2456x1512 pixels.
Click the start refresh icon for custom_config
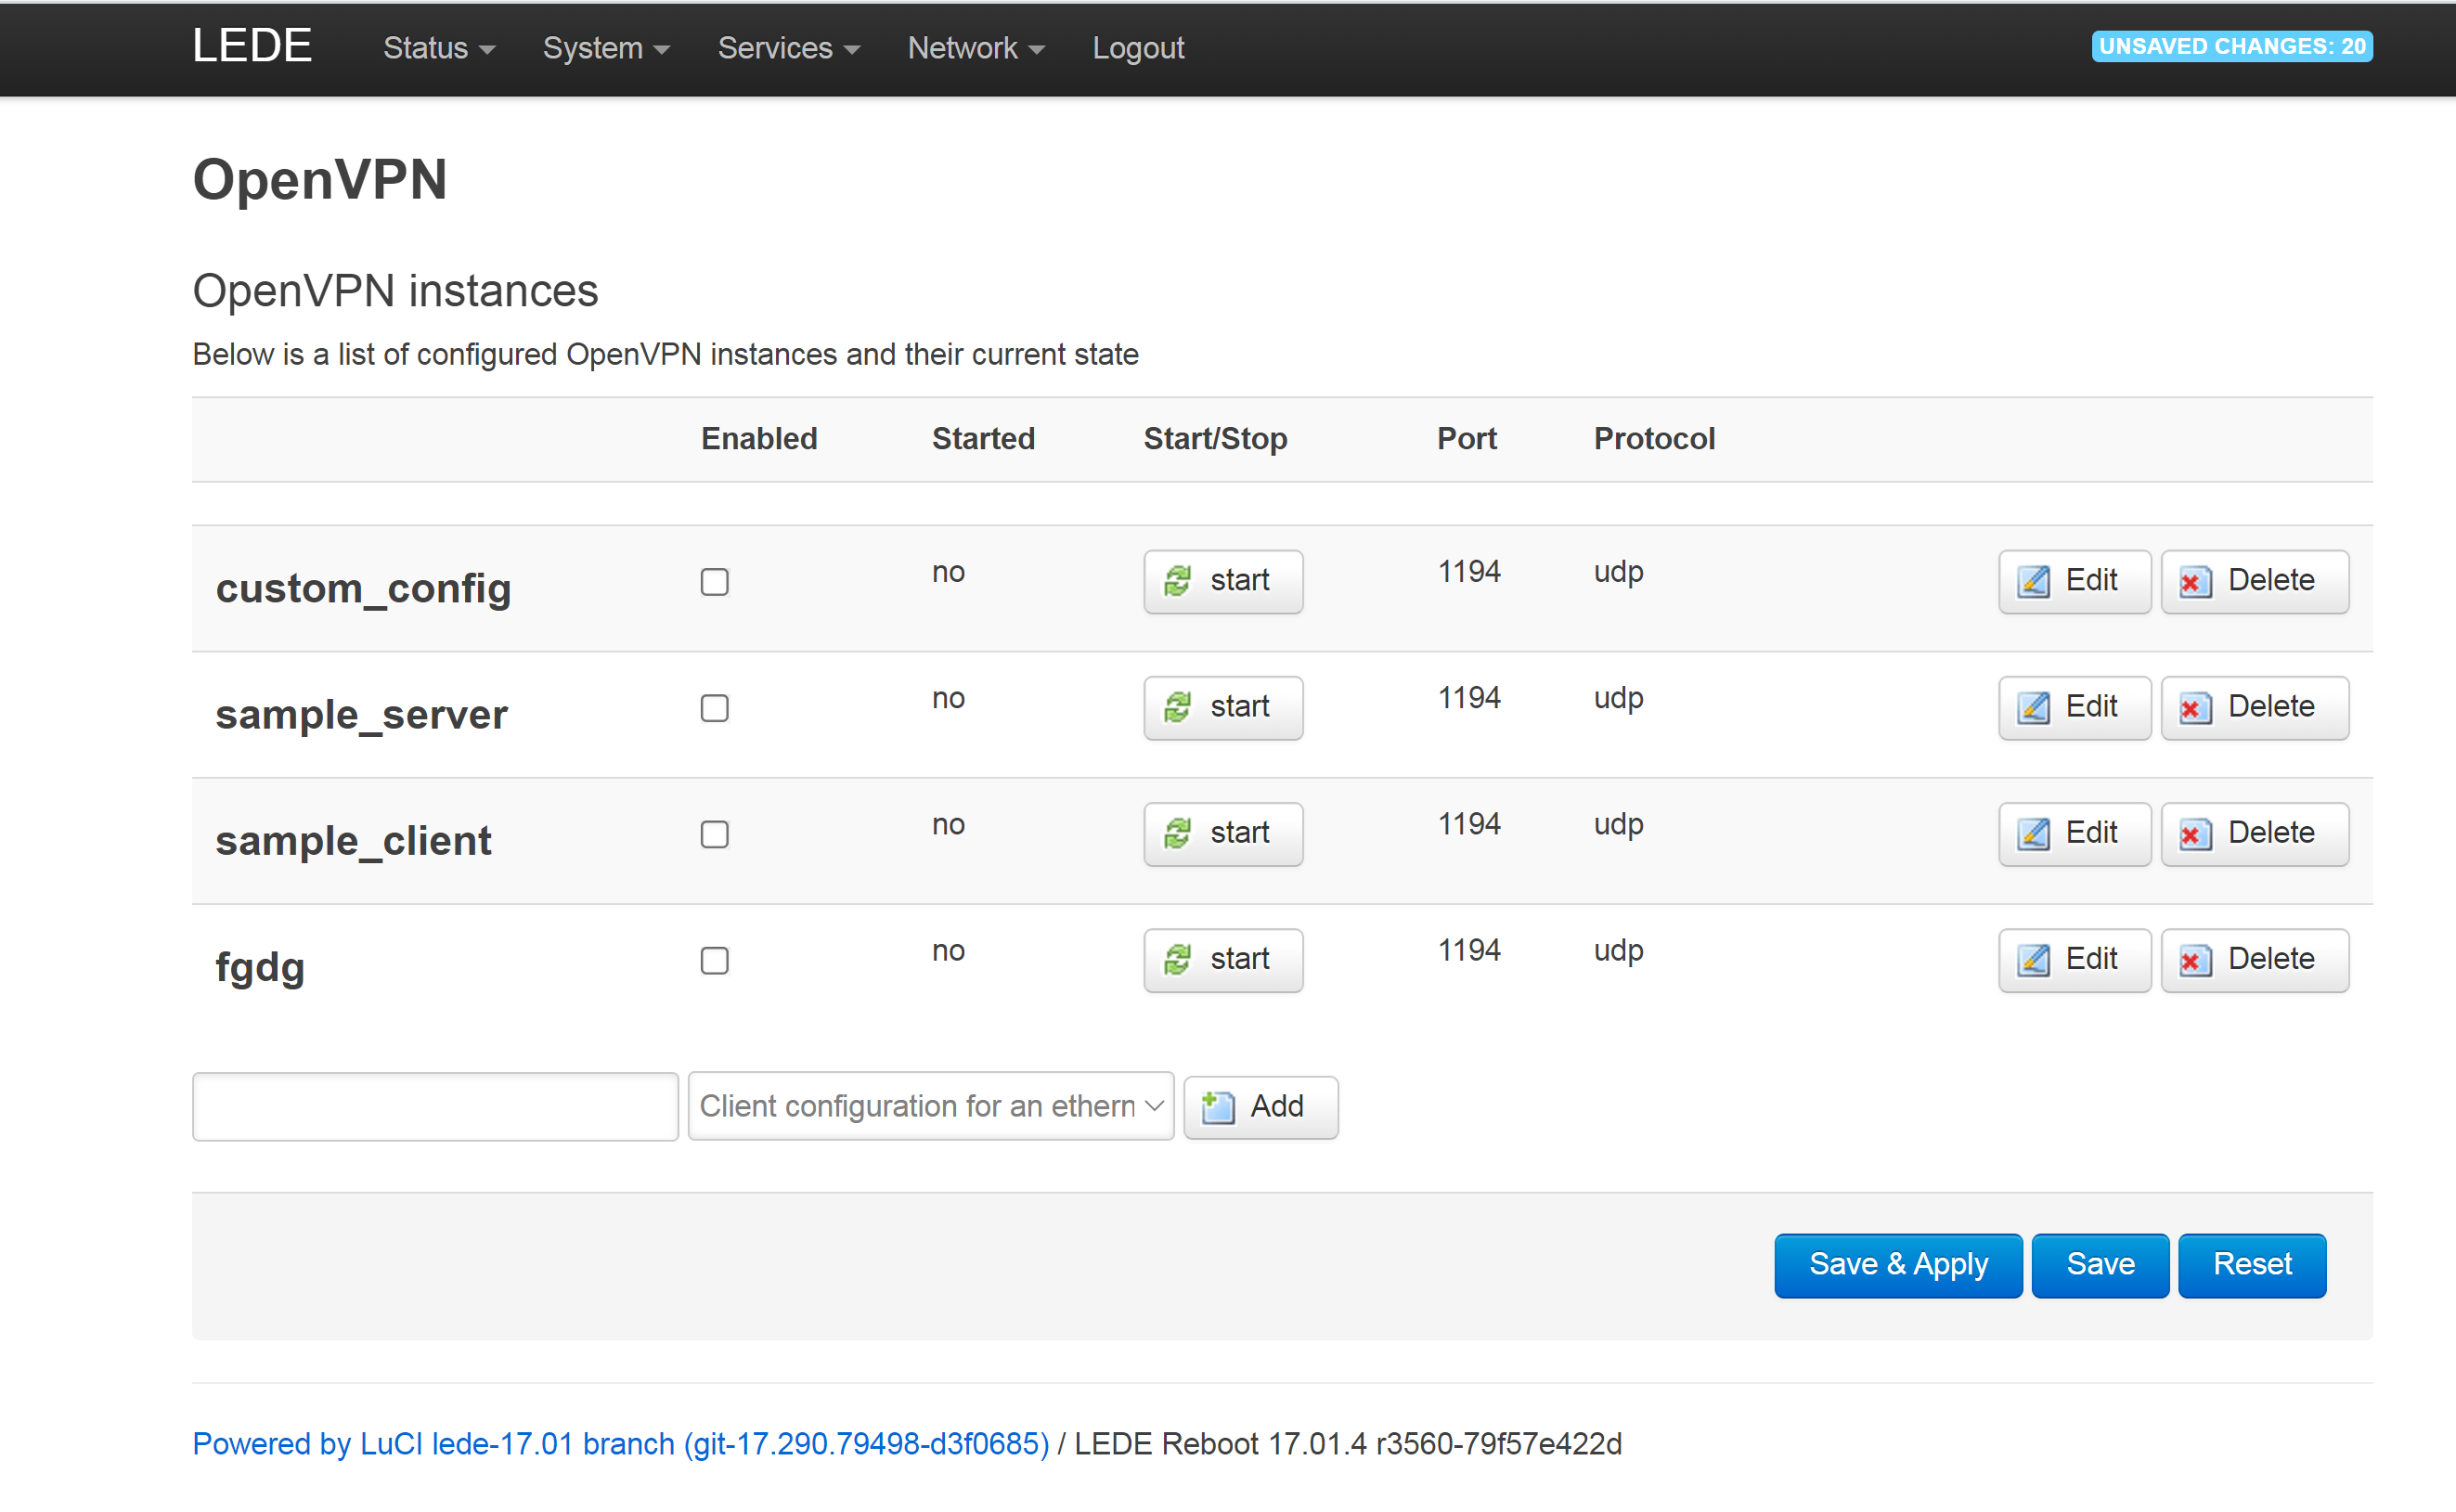[1177, 581]
